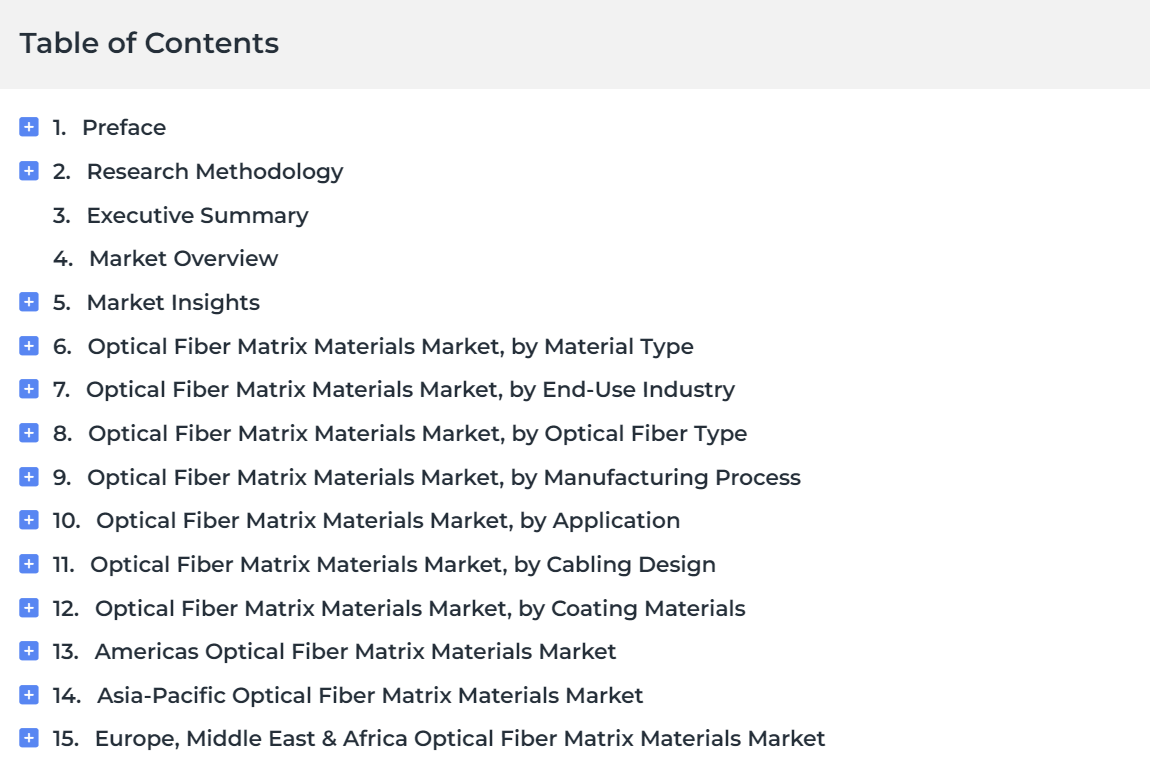Viewport: 1150px width, 764px height.
Task: Click plus icon beside by Coating Materials
Action: [x=29, y=608]
